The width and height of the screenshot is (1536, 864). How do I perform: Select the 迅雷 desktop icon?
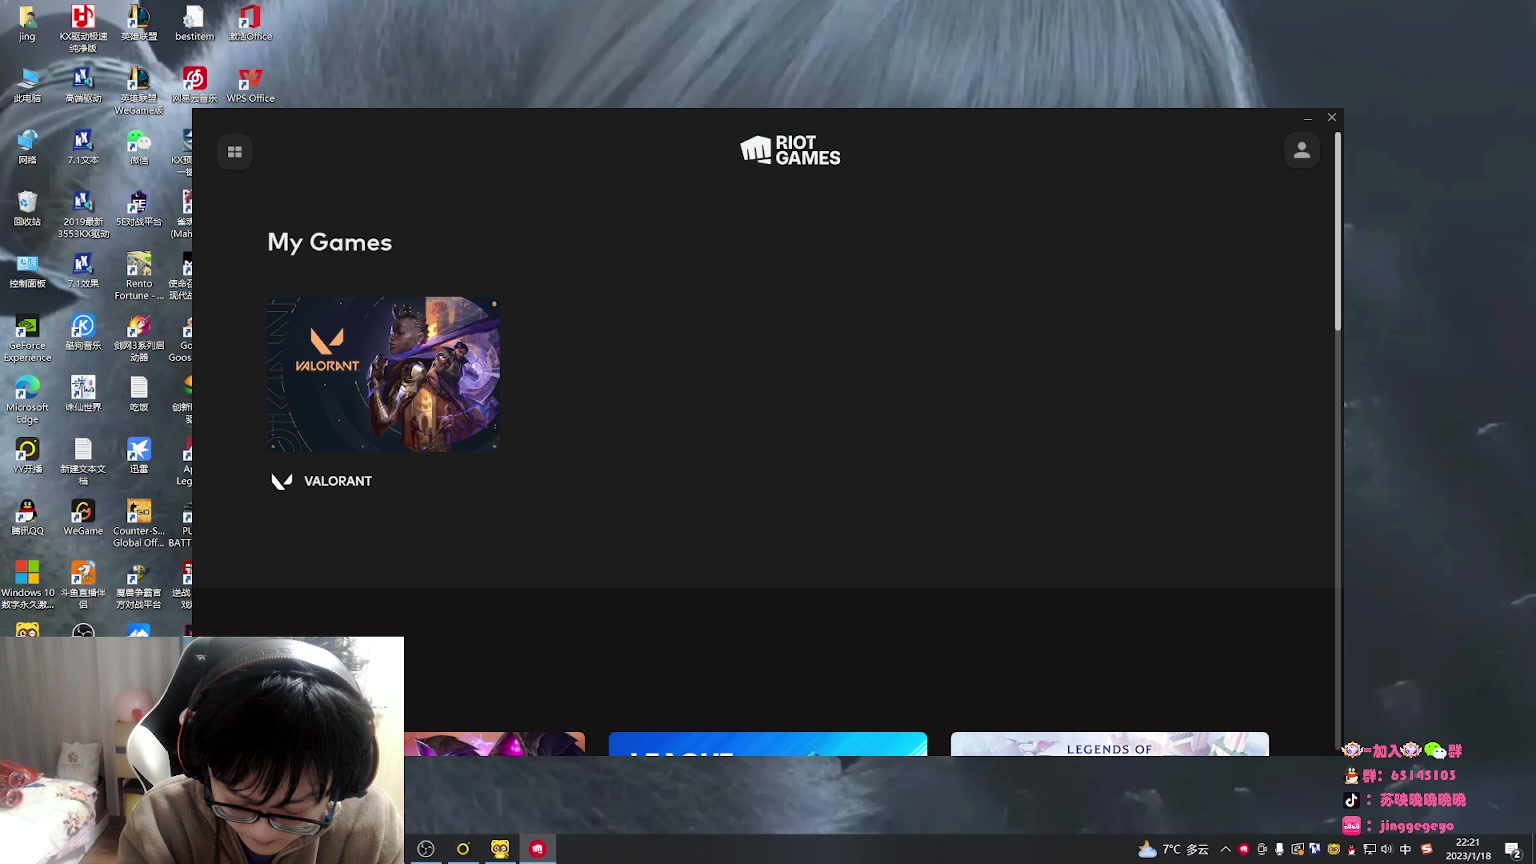[139, 456]
